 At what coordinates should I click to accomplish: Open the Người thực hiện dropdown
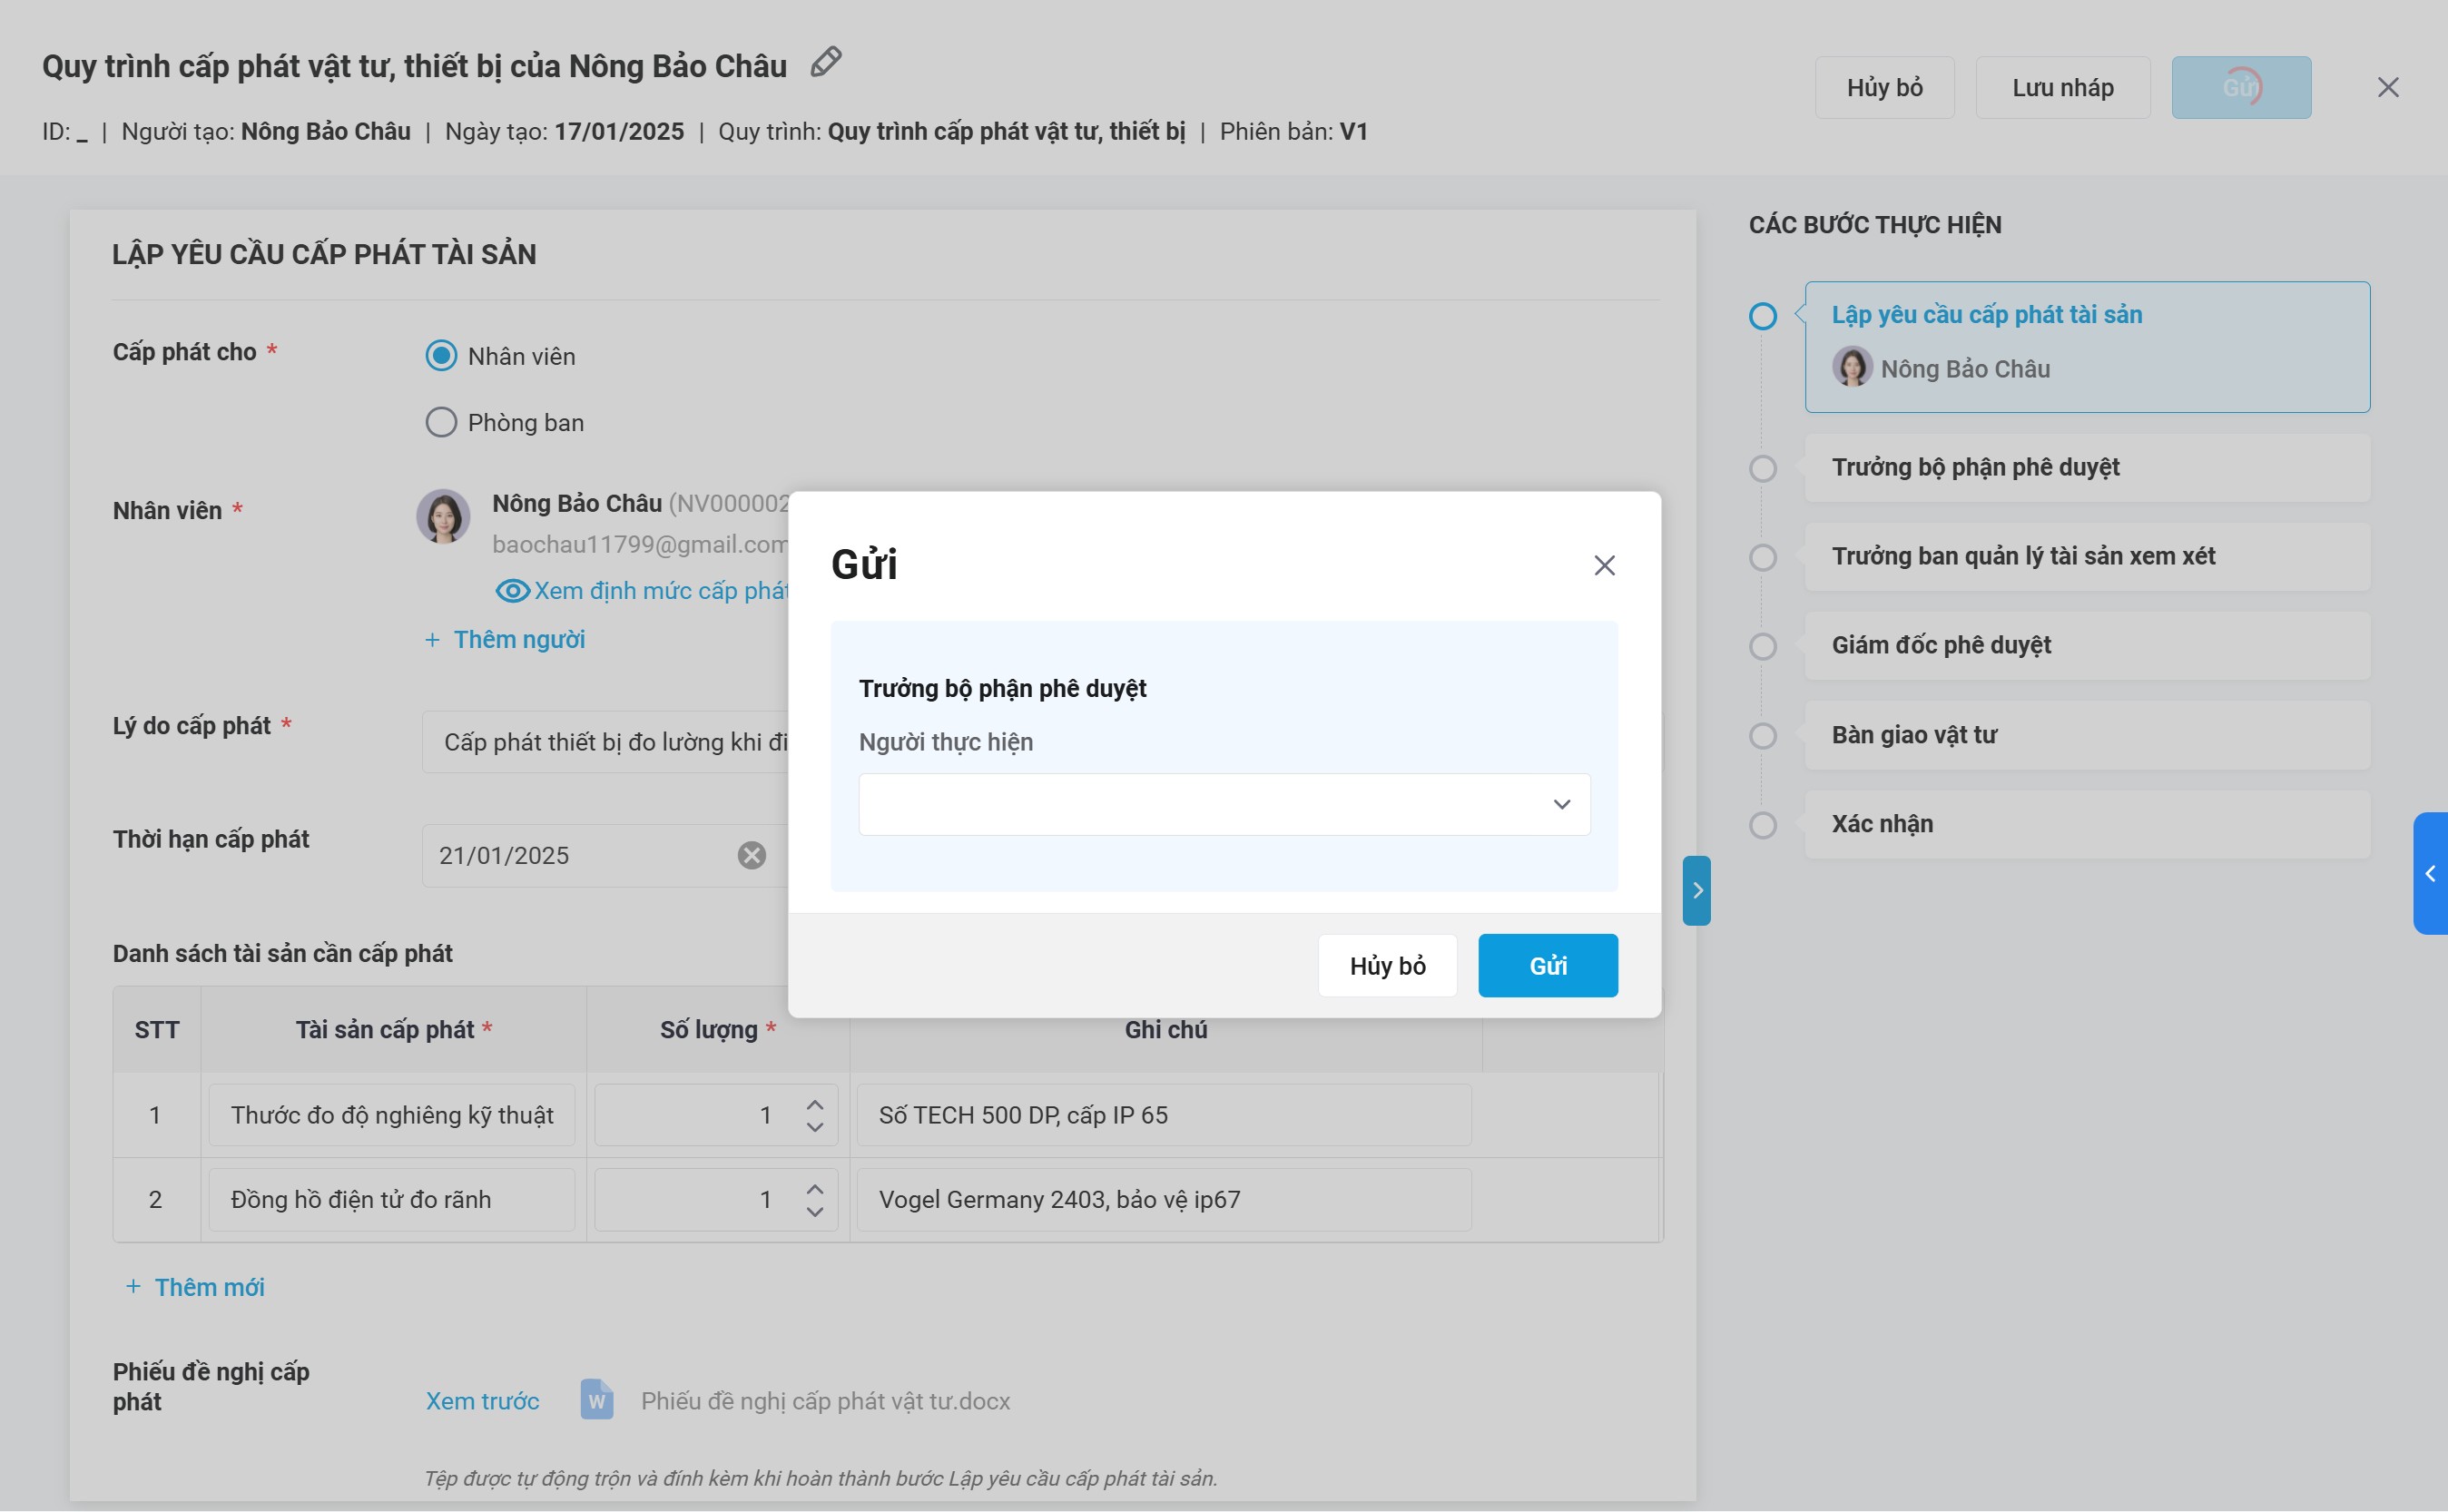point(1224,804)
